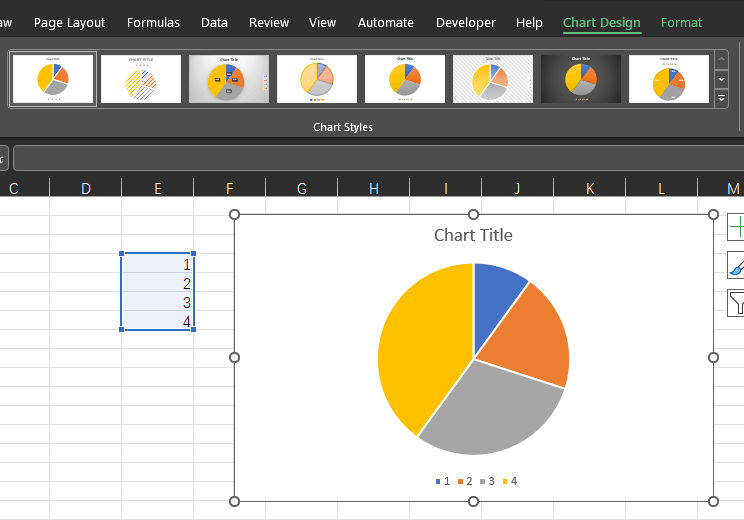744x520 pixels.
Task: Apply the eighth chart style with top legend
Action: (669, 79)
